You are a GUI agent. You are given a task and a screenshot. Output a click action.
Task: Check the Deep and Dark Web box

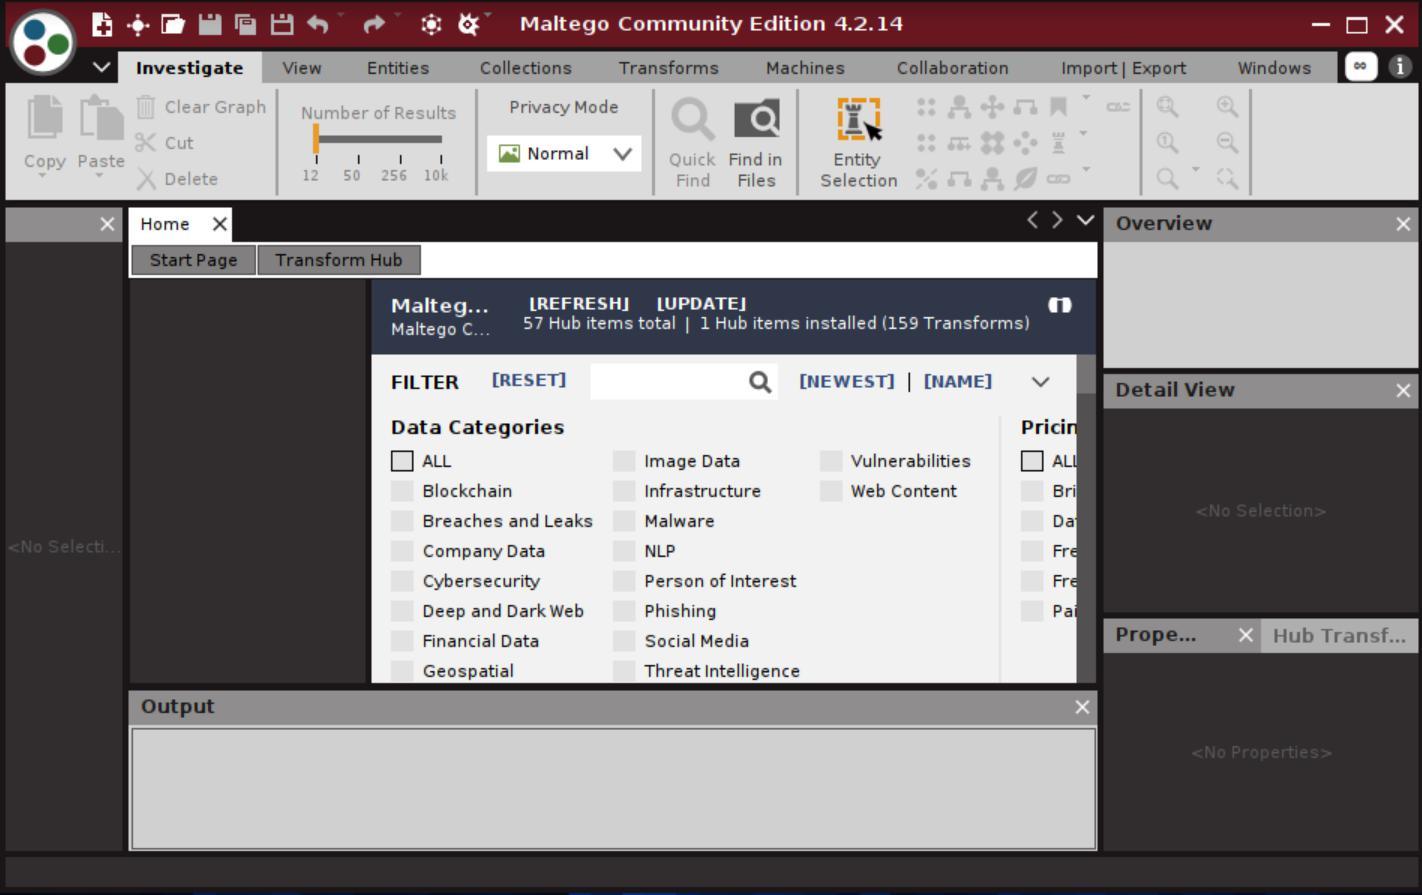[402, 611]
